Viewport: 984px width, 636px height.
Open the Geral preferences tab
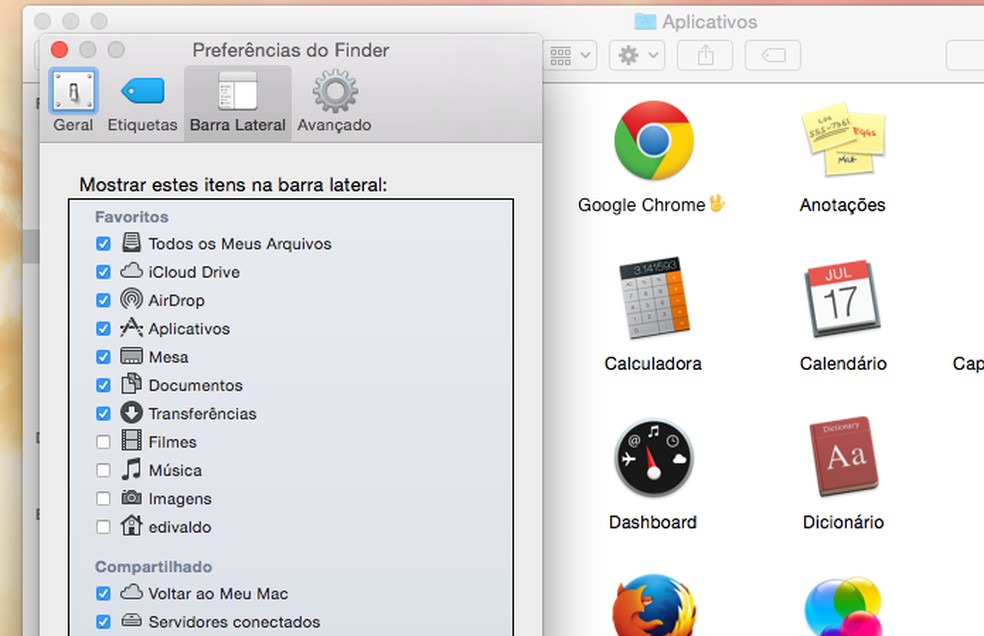click(73, 102)
